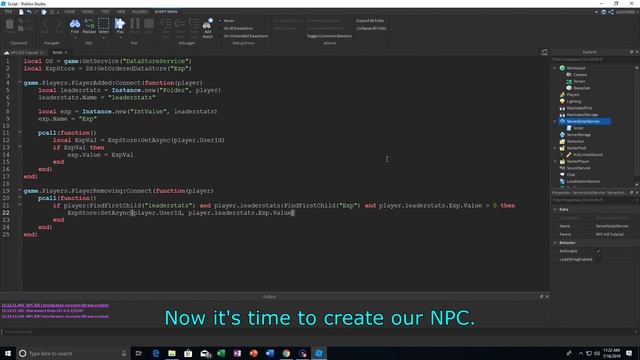This screenshot has height=360, width=640.
Task: Select the sword tool under StarterPack
Action: (588, 155)
